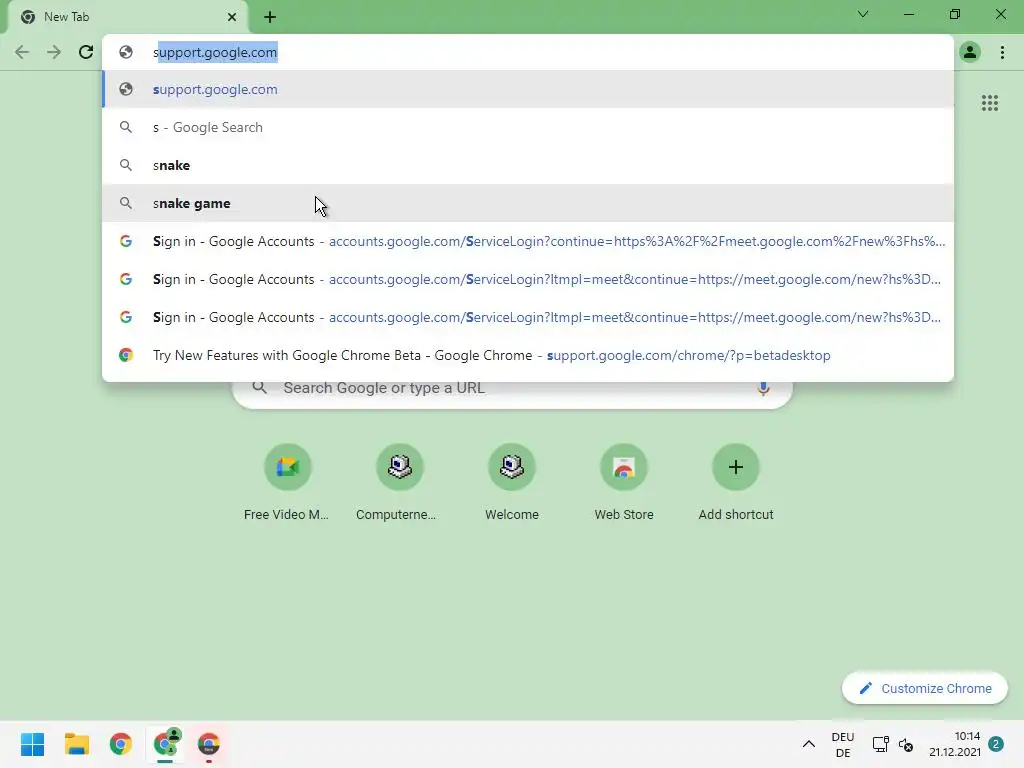
Task: Open the Web Store shortcut
Action: [624, 483]
